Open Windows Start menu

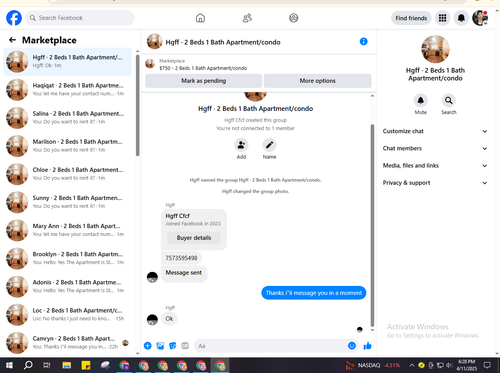(9, 365)
